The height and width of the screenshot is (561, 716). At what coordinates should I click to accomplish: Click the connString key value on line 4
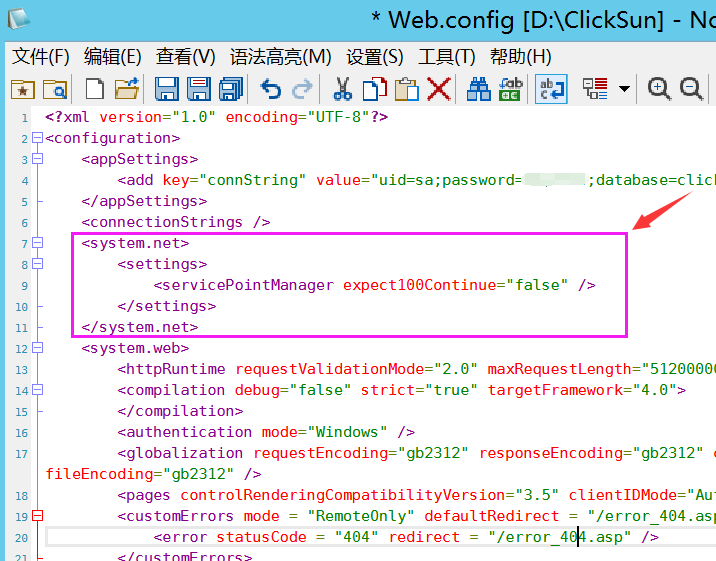pyautogui.click(x=252, y=180)
